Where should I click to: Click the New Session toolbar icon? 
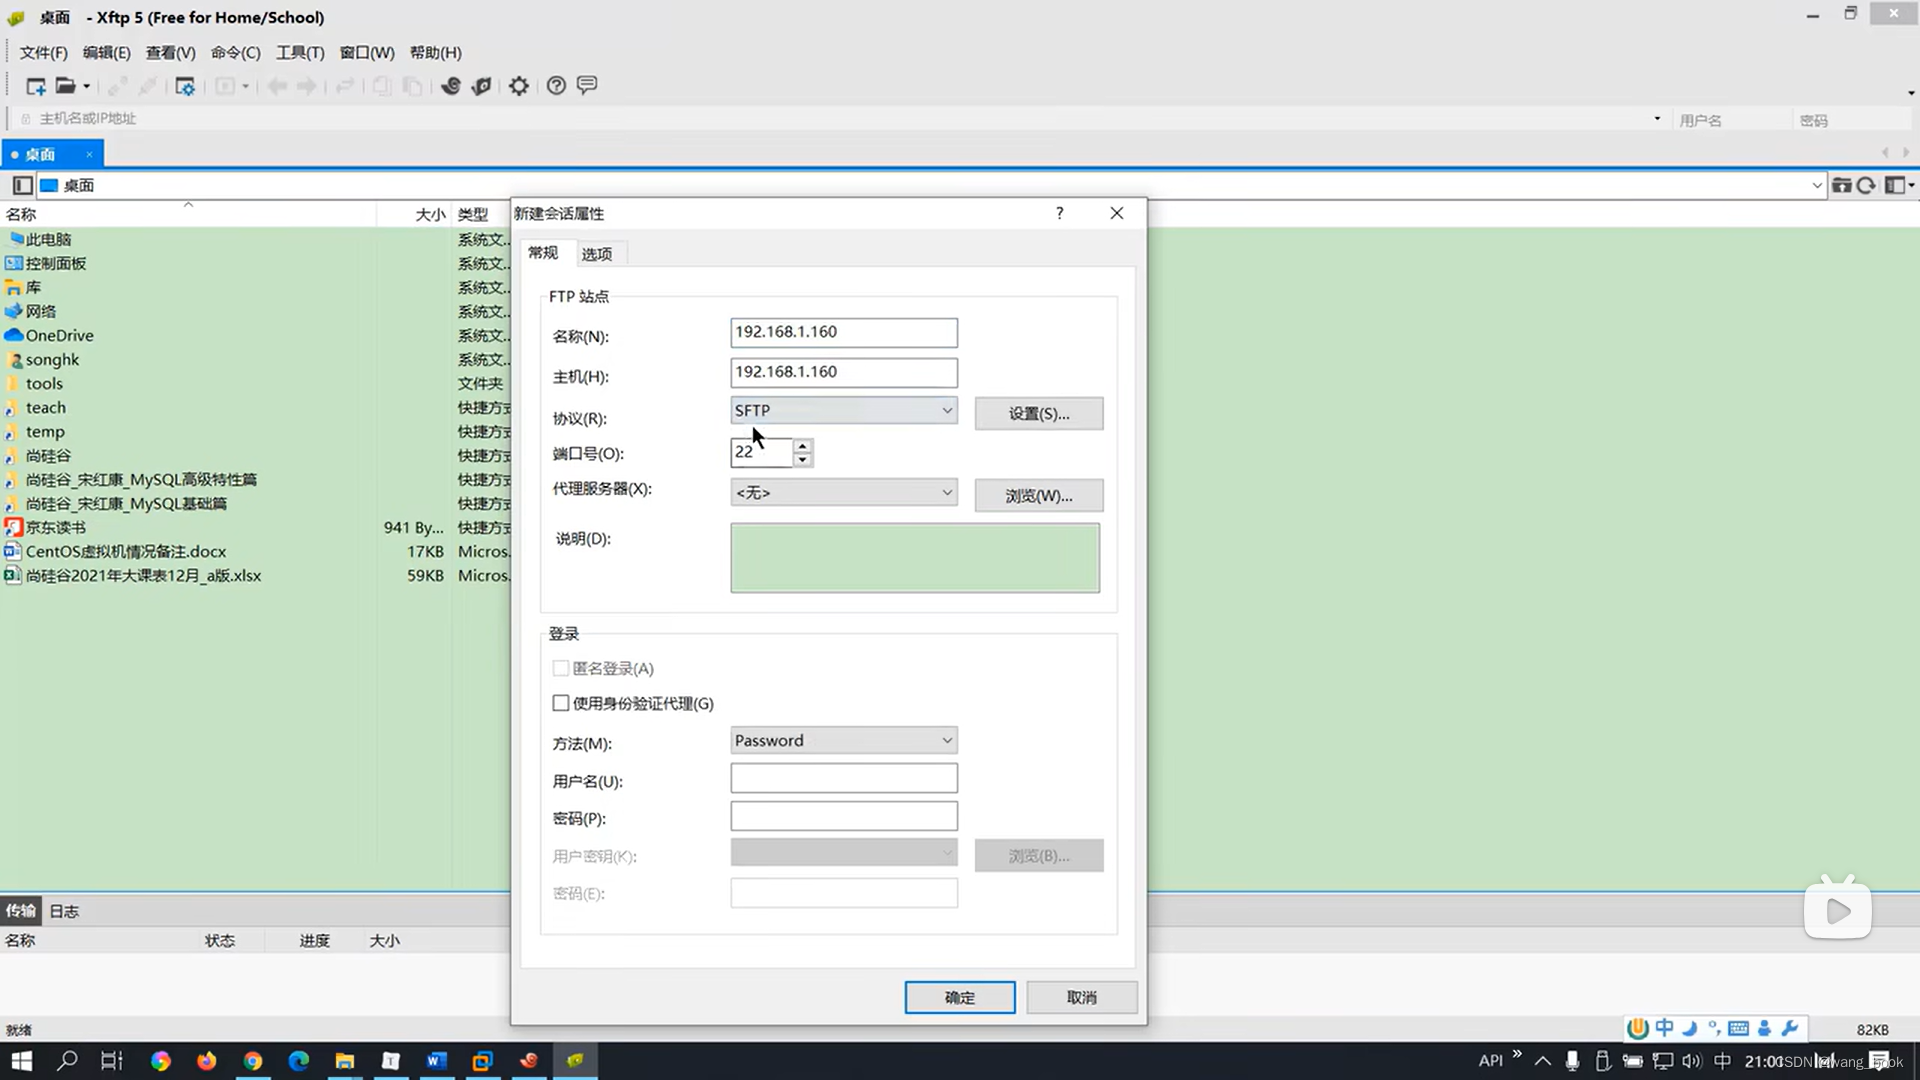tap(35, 86)
